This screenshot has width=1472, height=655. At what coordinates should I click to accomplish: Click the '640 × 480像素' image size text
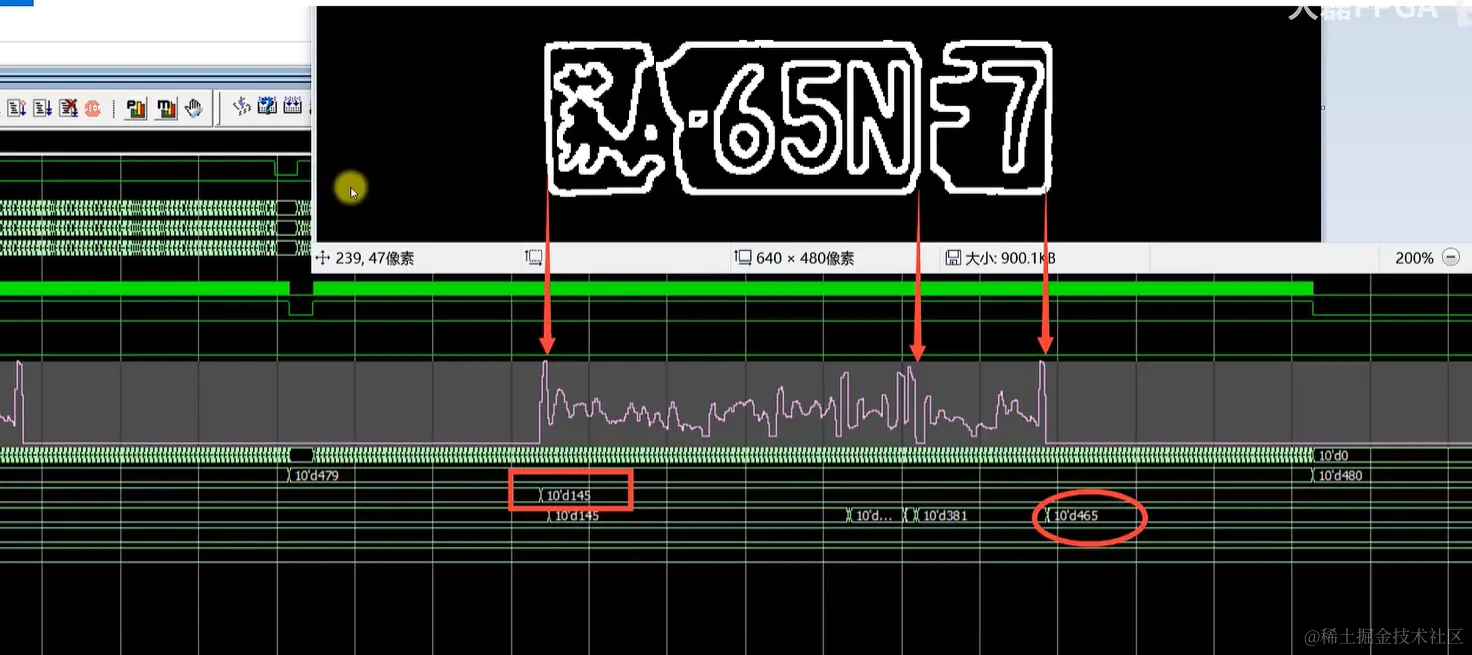pyautogui.click(x=805, y=258)
